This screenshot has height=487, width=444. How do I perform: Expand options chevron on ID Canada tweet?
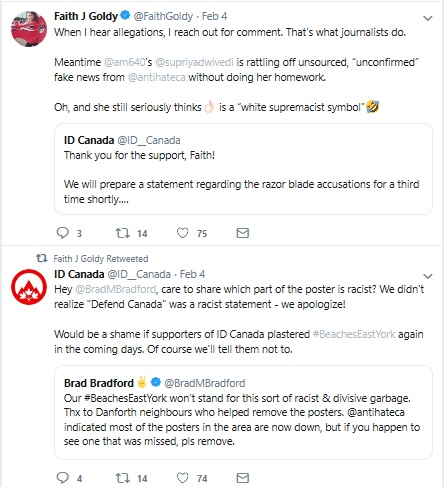click(x=428, y=276)
